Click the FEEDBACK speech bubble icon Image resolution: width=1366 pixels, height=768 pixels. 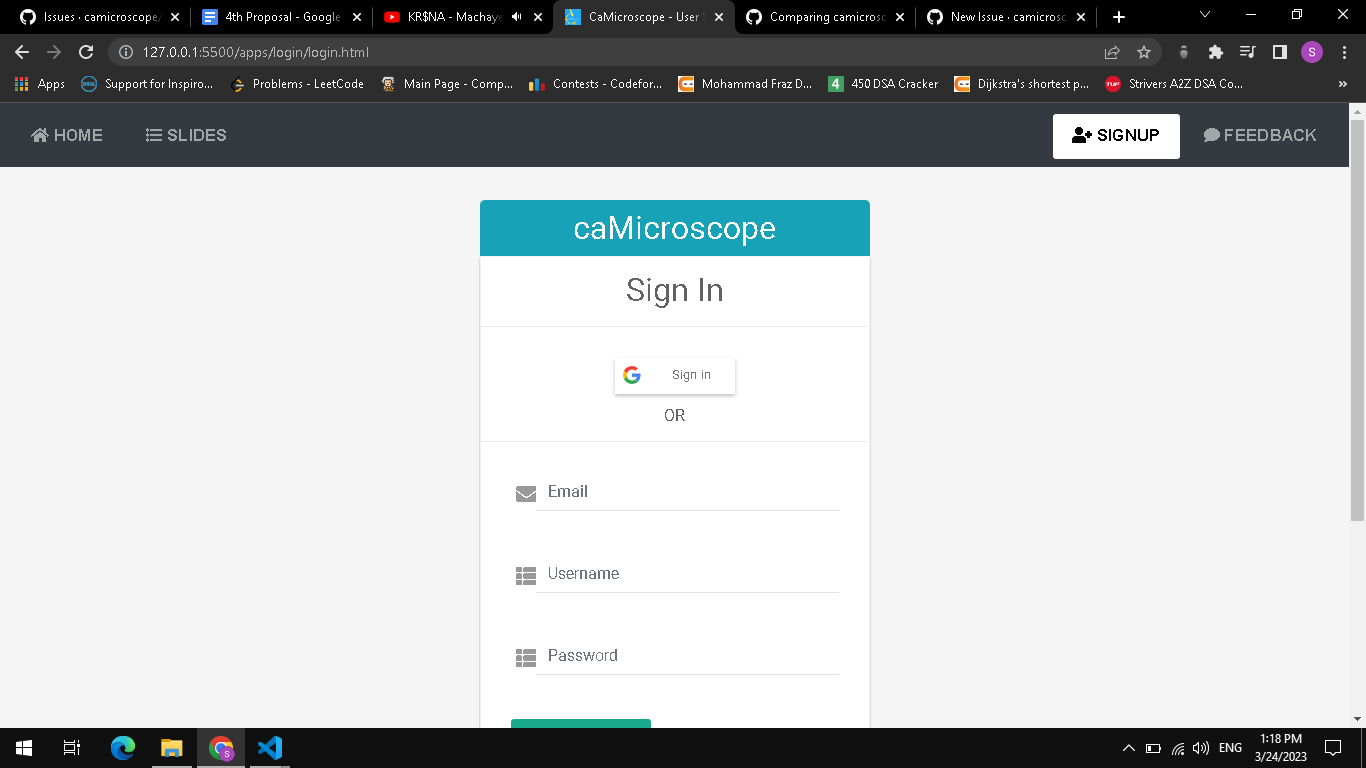tap(1211, 134)
